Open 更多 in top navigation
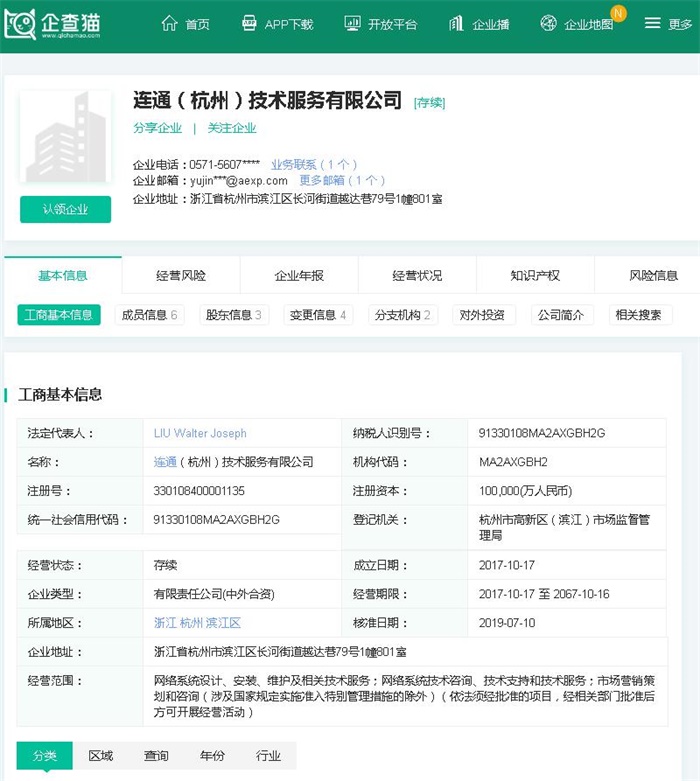The width and height of the screenshot is (700, 781). [x=680, y=24]
